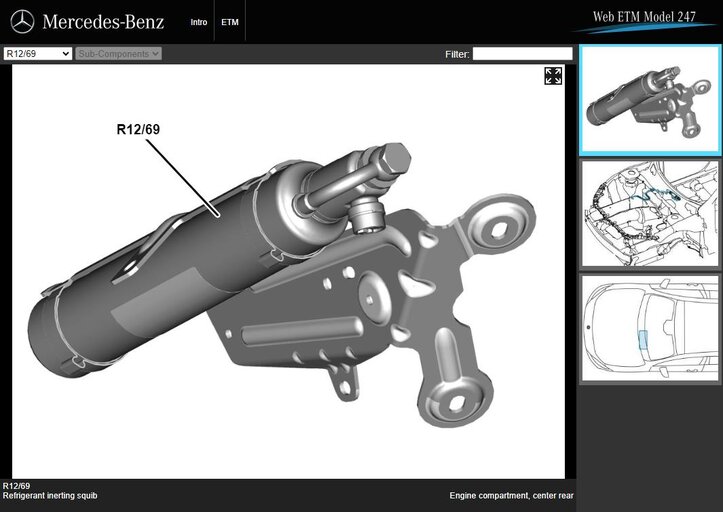This screenshot has width=723, height=512.
Task: Toggle fullscreen view of the image
Action: pos(553,76)
